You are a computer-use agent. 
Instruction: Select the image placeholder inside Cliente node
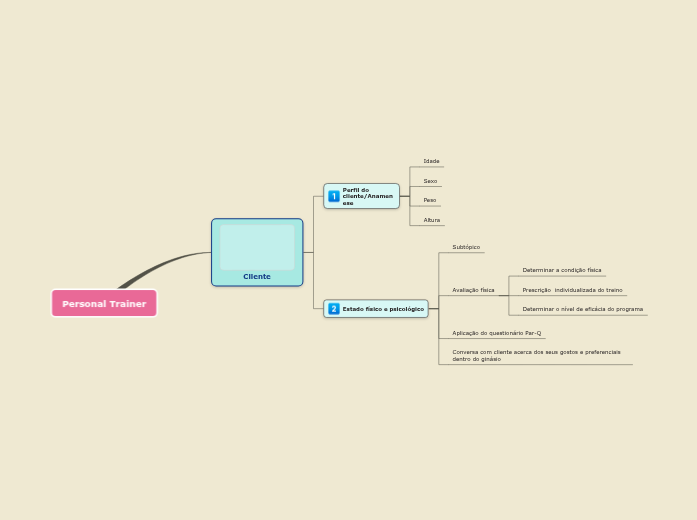pos(257,247)
